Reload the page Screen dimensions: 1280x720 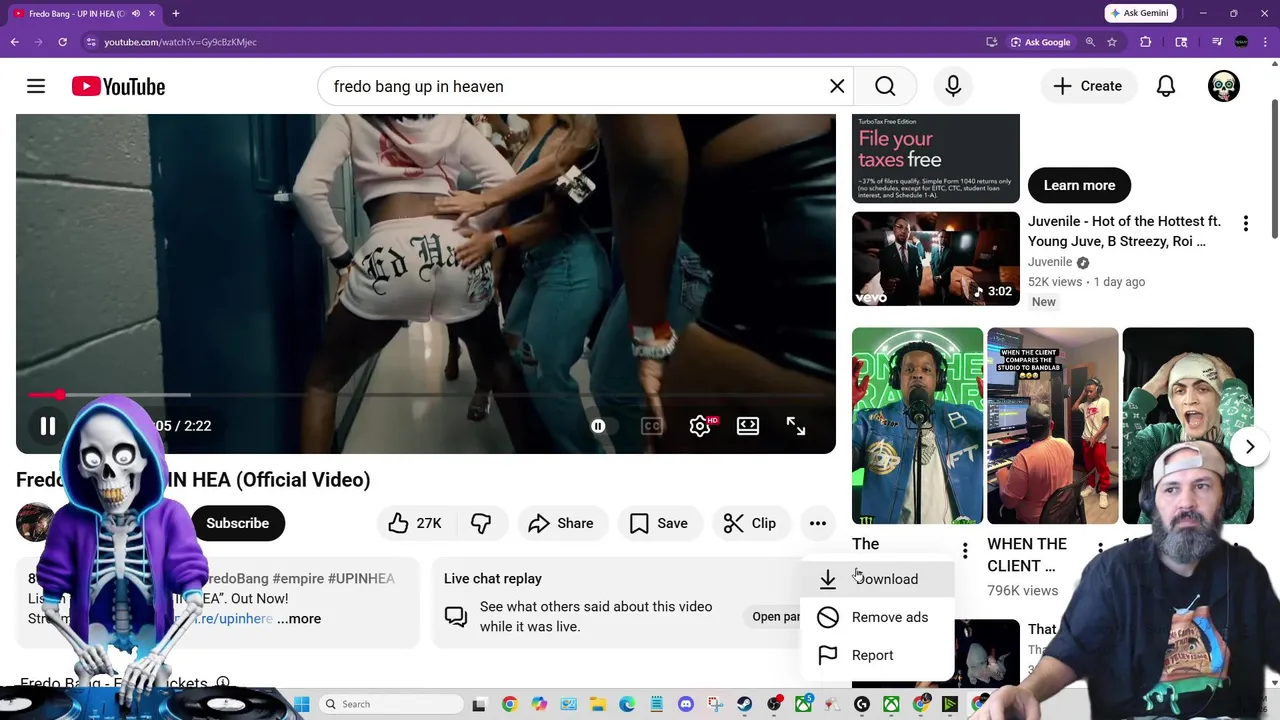point(62,42)
